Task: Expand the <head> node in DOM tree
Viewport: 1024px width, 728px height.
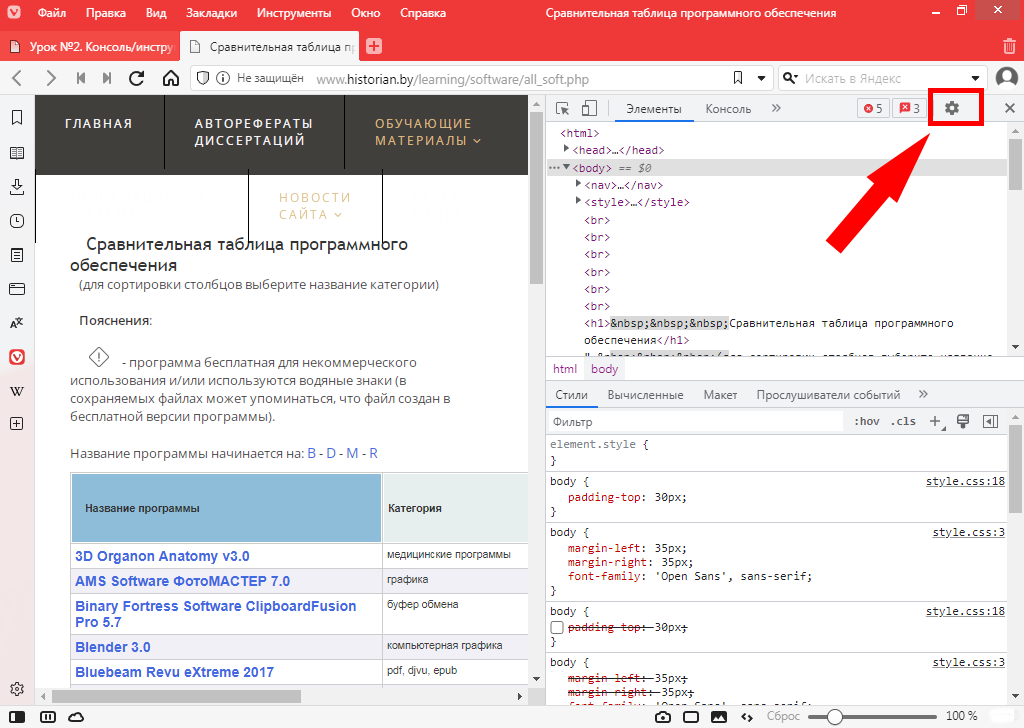Action: [566, 149]
